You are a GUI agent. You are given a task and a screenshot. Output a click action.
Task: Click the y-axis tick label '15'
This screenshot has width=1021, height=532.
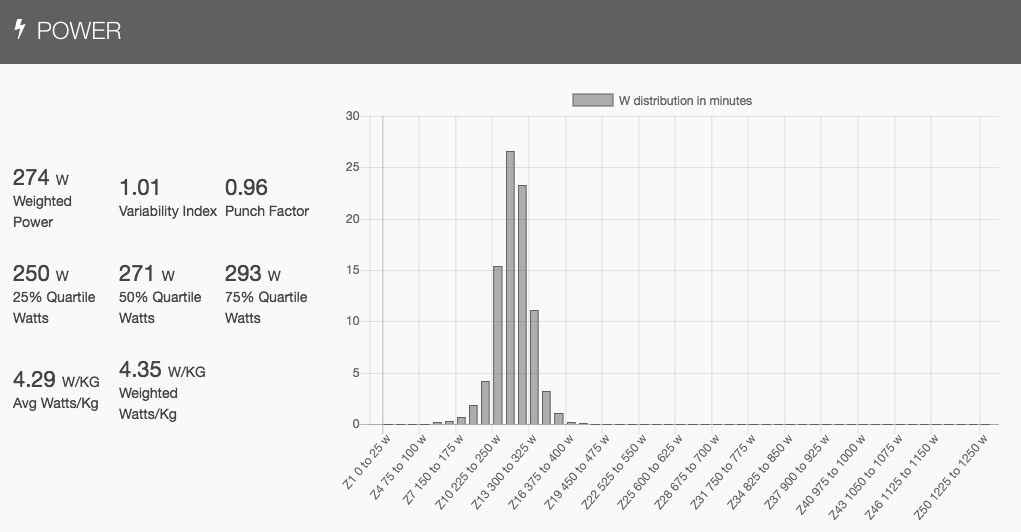352,270
